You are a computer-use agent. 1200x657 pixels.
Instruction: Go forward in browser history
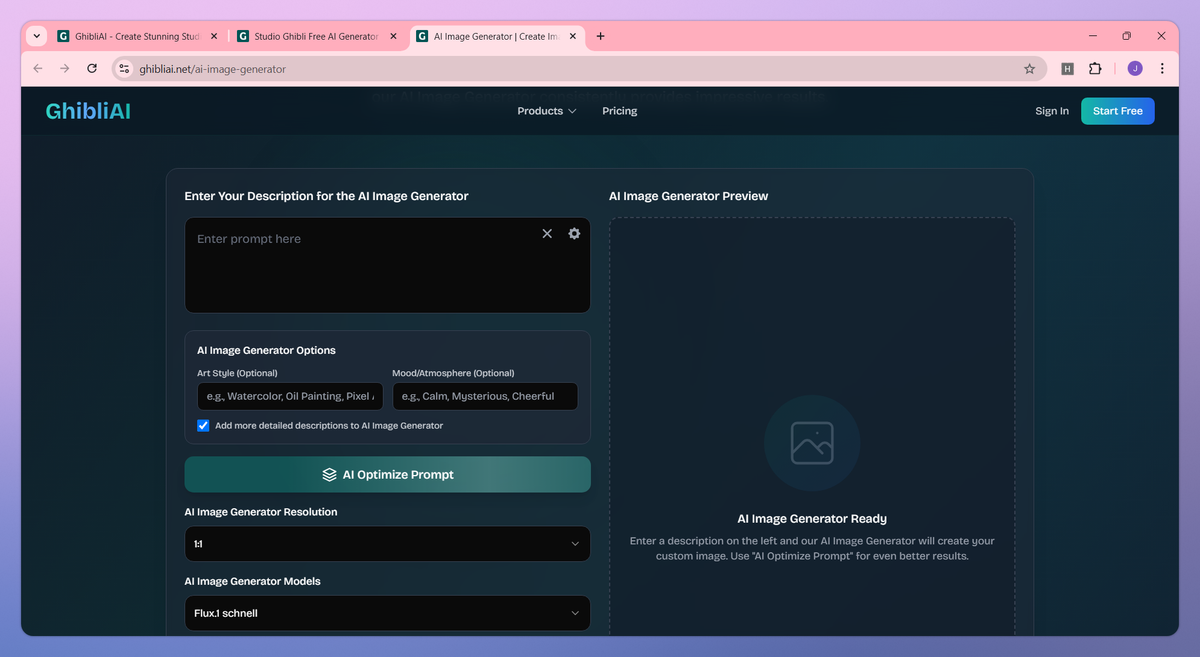point(65,69)
